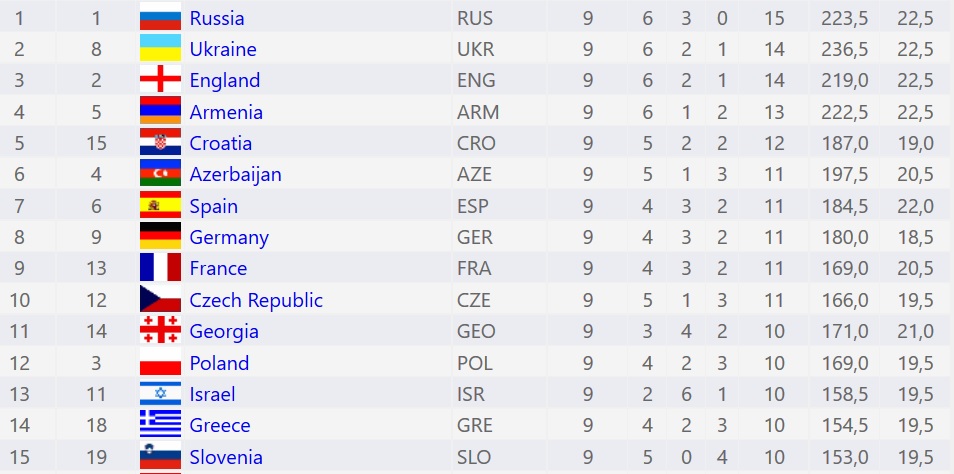
Task: Click the Greece flag icon
Action: click(x=160, y=424)
